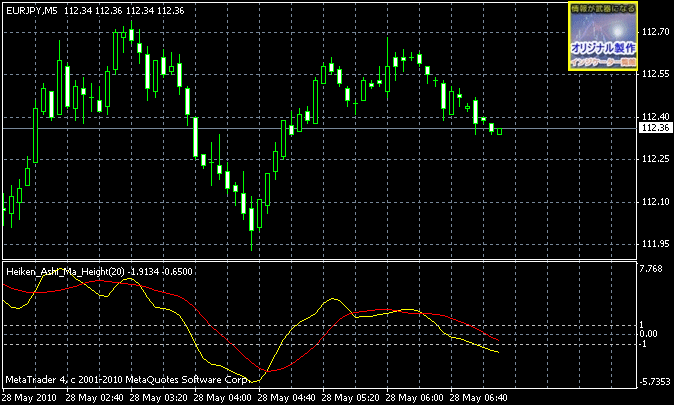
Task: Click the 28 May 03:20 time label
Action: point(159,398)
